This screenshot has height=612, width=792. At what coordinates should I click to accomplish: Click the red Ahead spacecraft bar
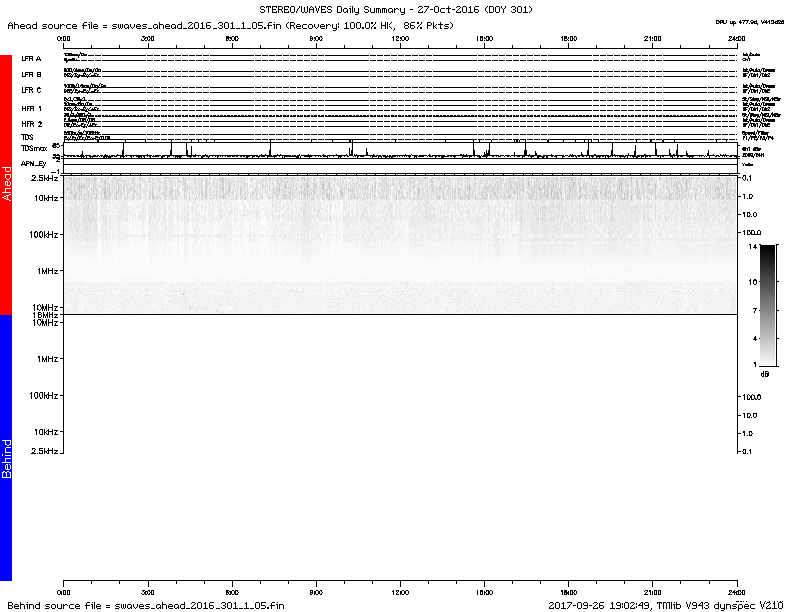click(x=6, y=185)
